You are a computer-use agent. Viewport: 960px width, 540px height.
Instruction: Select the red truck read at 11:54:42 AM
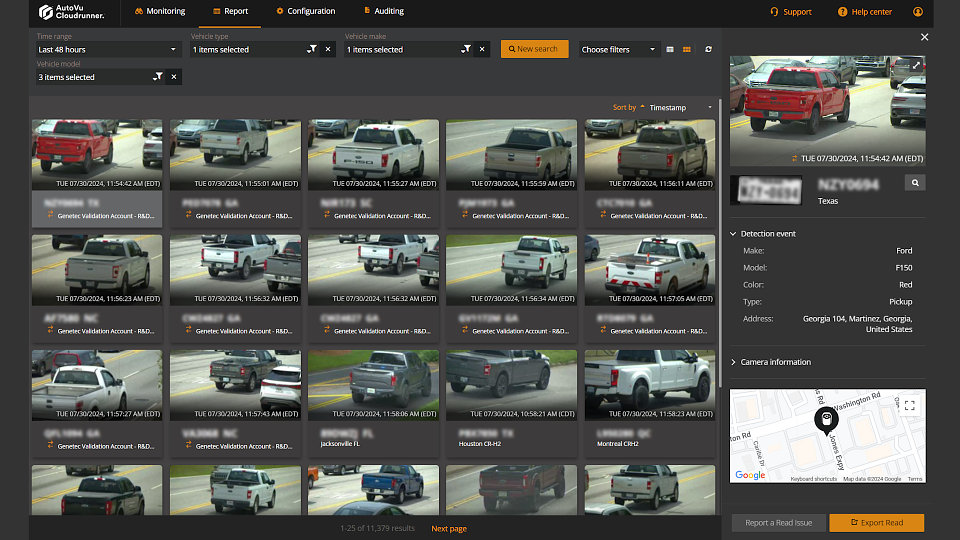pyautogui.click(x=97, y=154)
